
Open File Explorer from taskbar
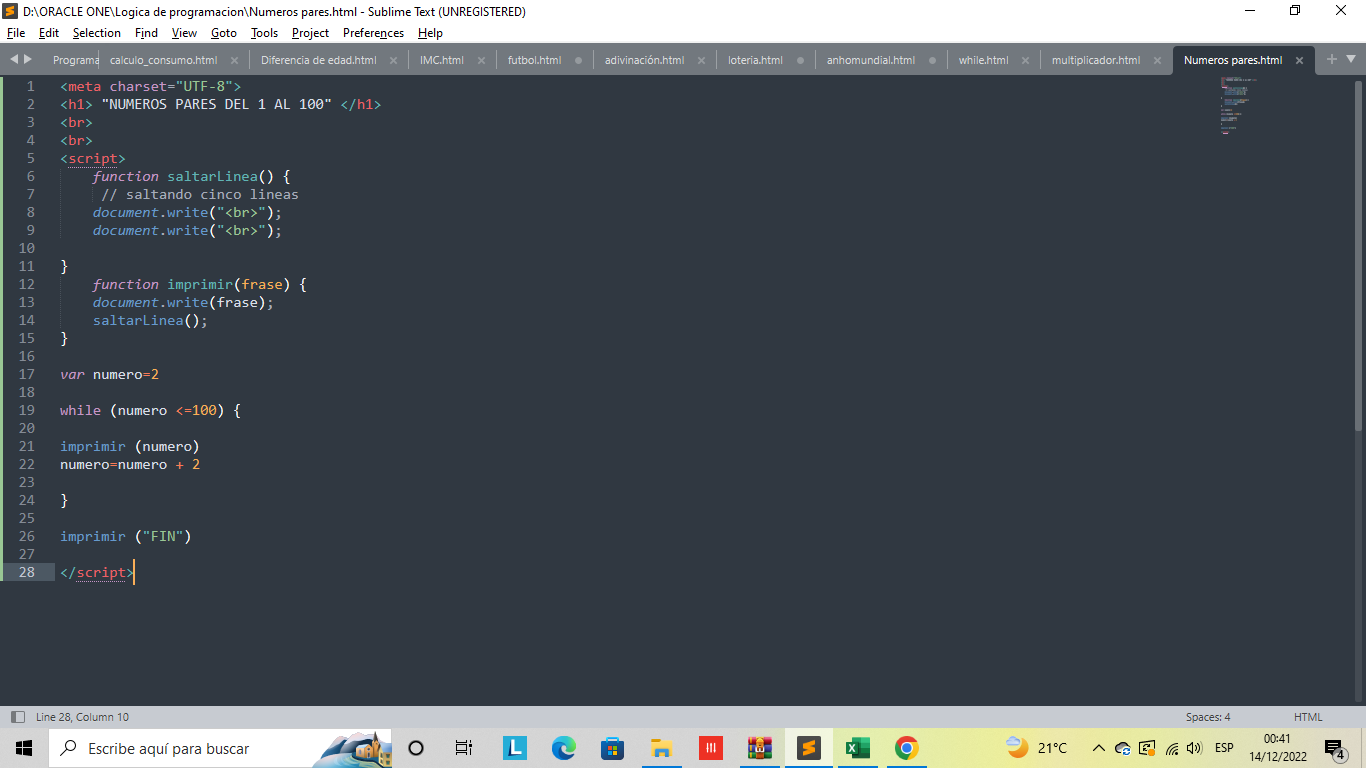[x=661, y=748]
